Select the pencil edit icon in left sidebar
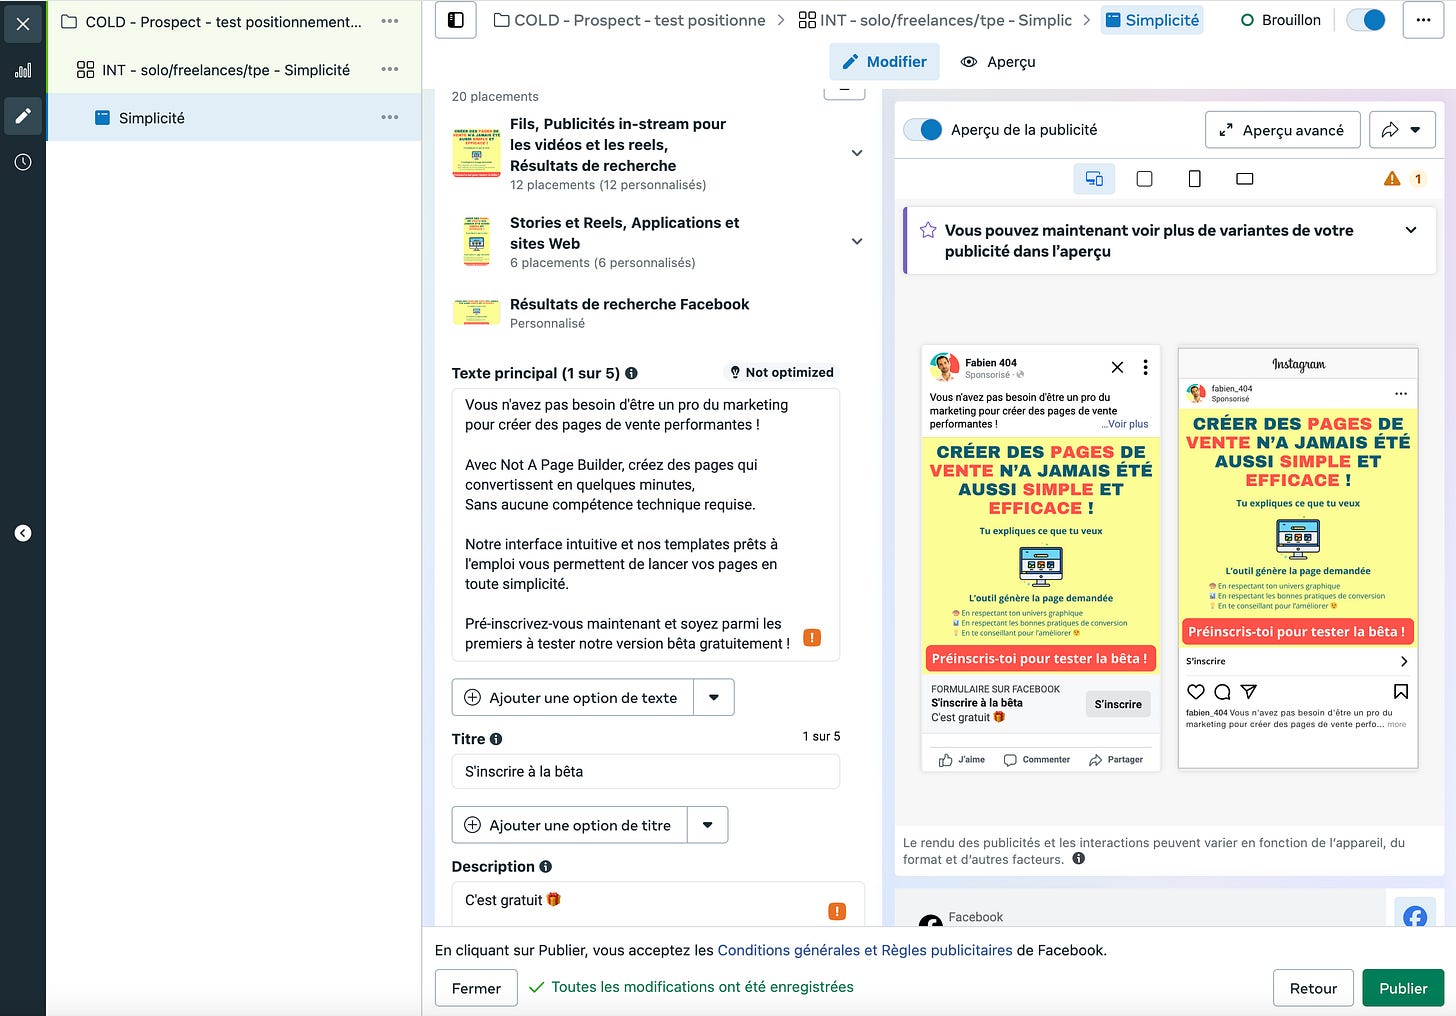 [23, 116]
